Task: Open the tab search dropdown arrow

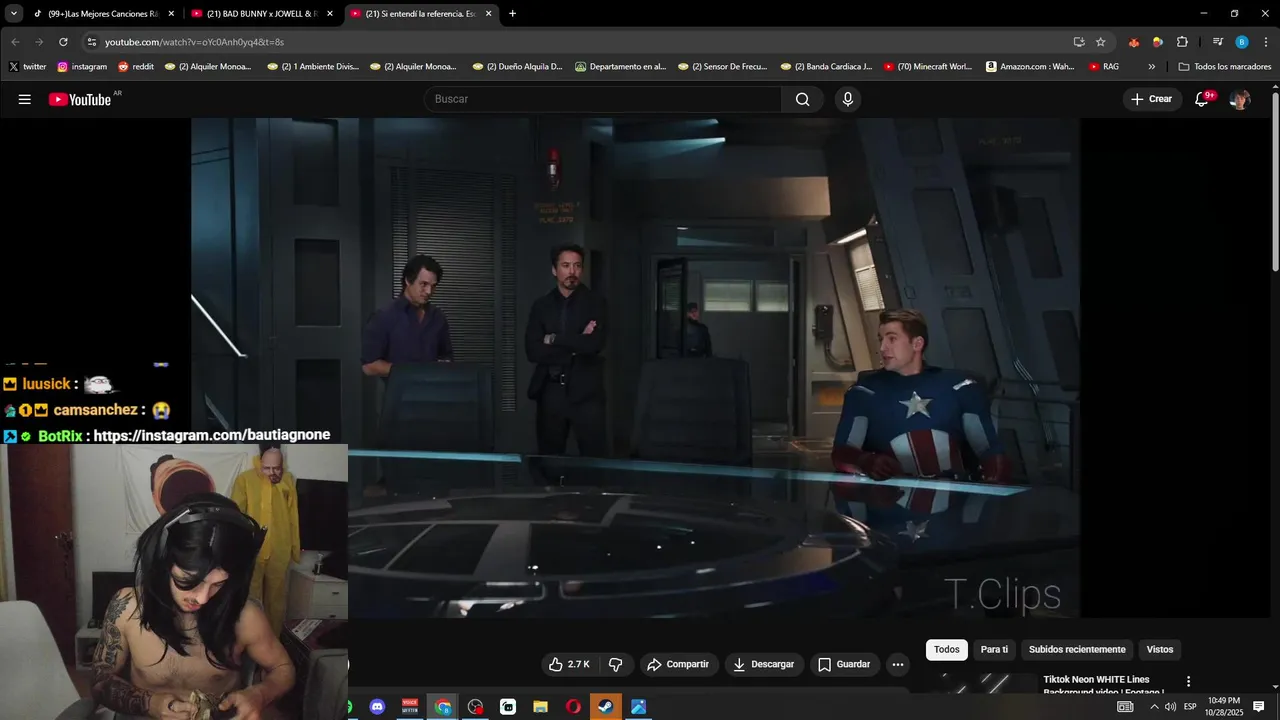Action: pyautogui.click(x=14, y=14)
